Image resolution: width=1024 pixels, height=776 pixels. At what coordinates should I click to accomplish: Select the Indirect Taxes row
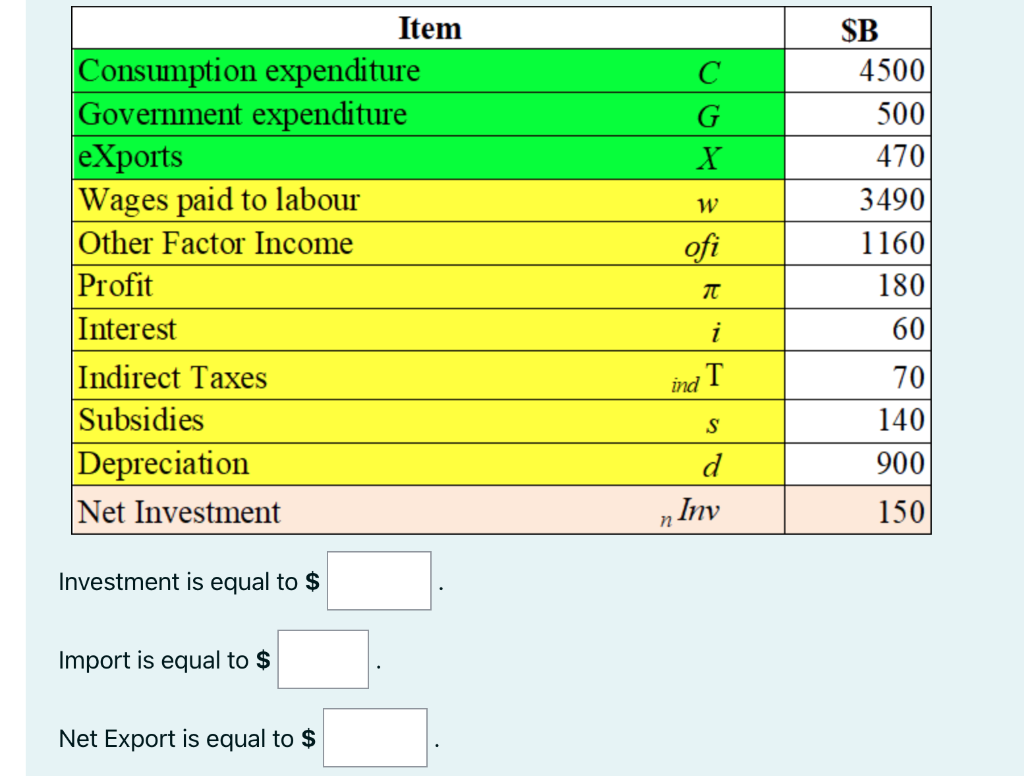pos(300,377)
